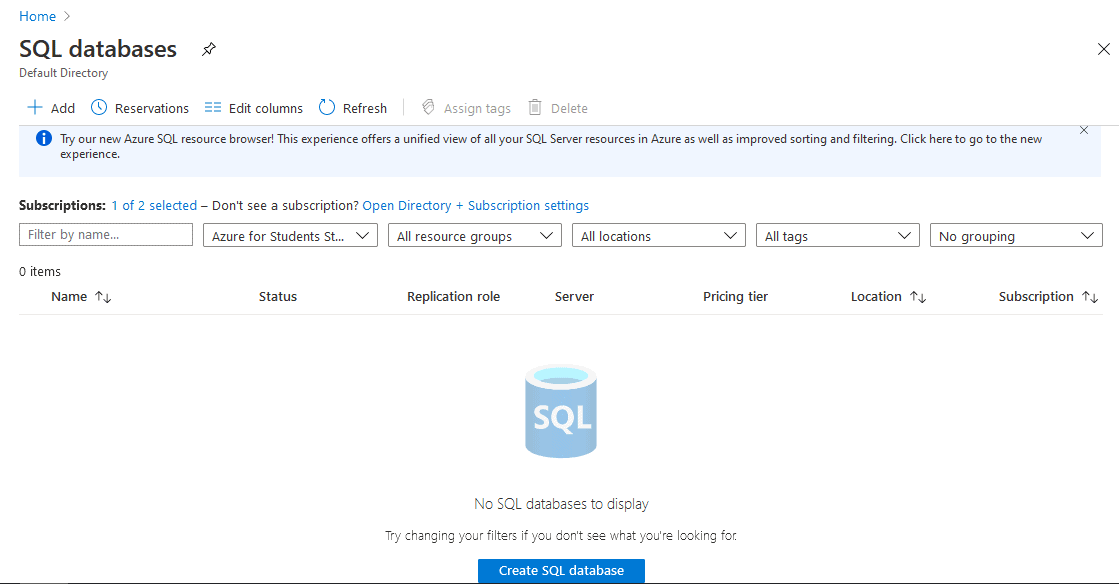Navigate to Home breadcrumb
The image size is (1119, 584).
pos(37,15)
